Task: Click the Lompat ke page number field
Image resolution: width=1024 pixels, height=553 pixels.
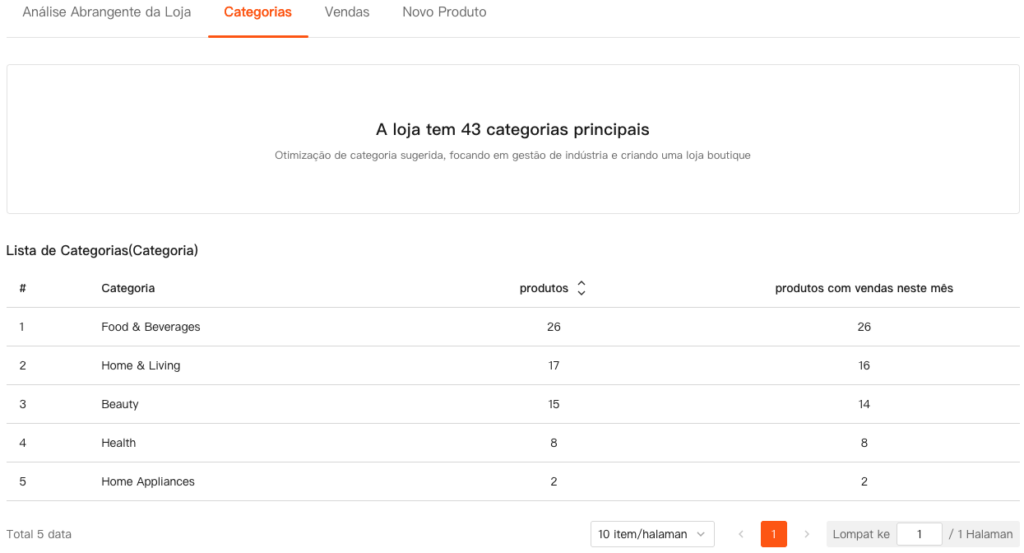Action: pos(919,534)
